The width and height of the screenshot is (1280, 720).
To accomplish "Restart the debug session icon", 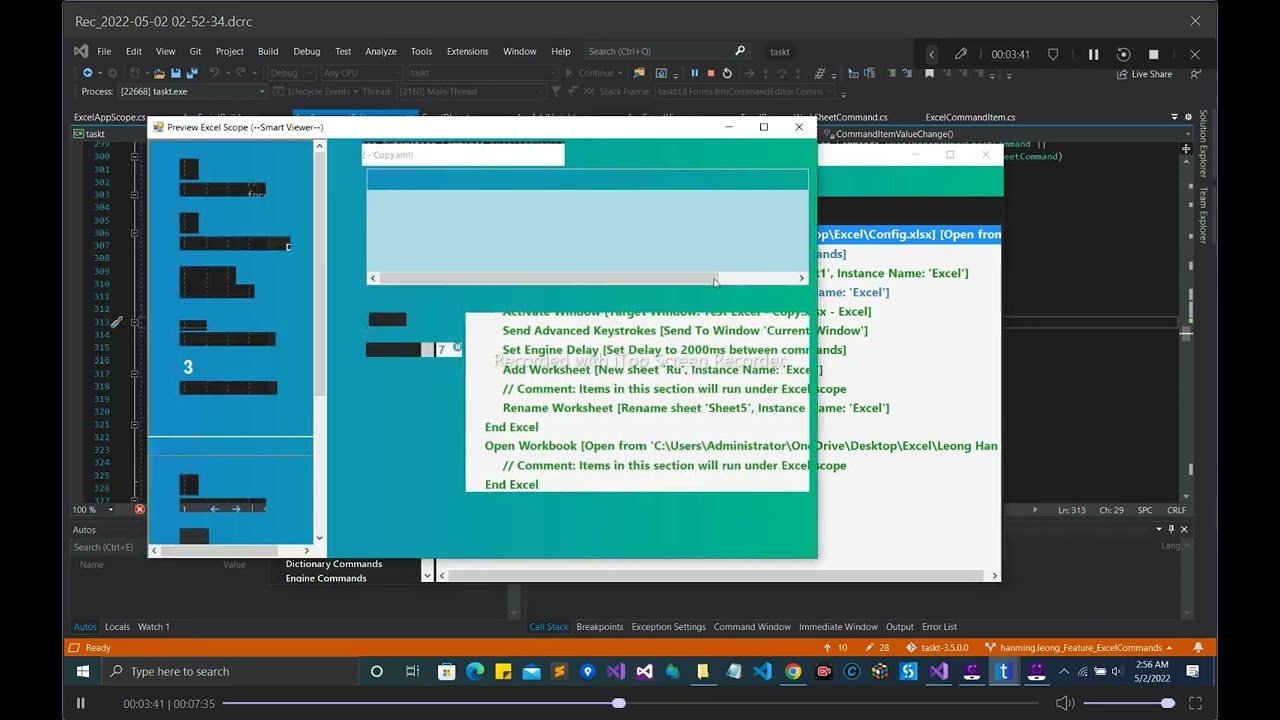I will tap(727, 73).
